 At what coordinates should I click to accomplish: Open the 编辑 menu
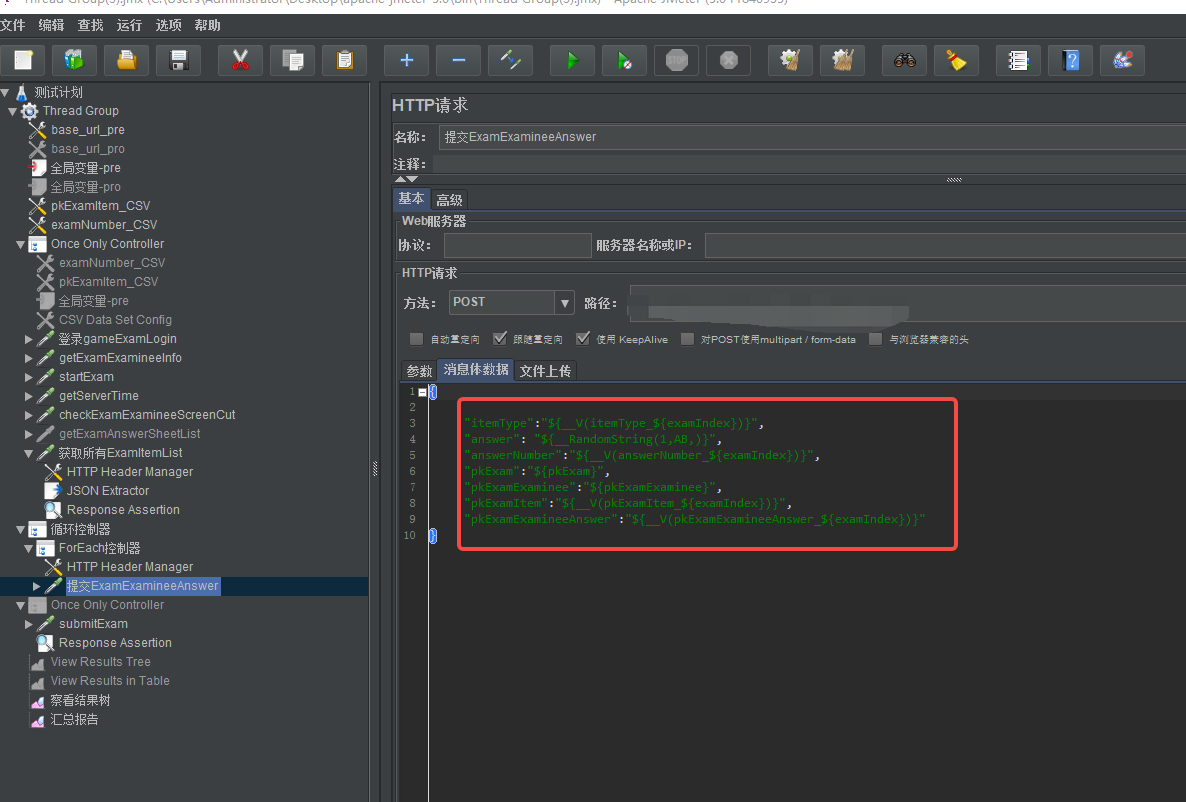(51, 25)
